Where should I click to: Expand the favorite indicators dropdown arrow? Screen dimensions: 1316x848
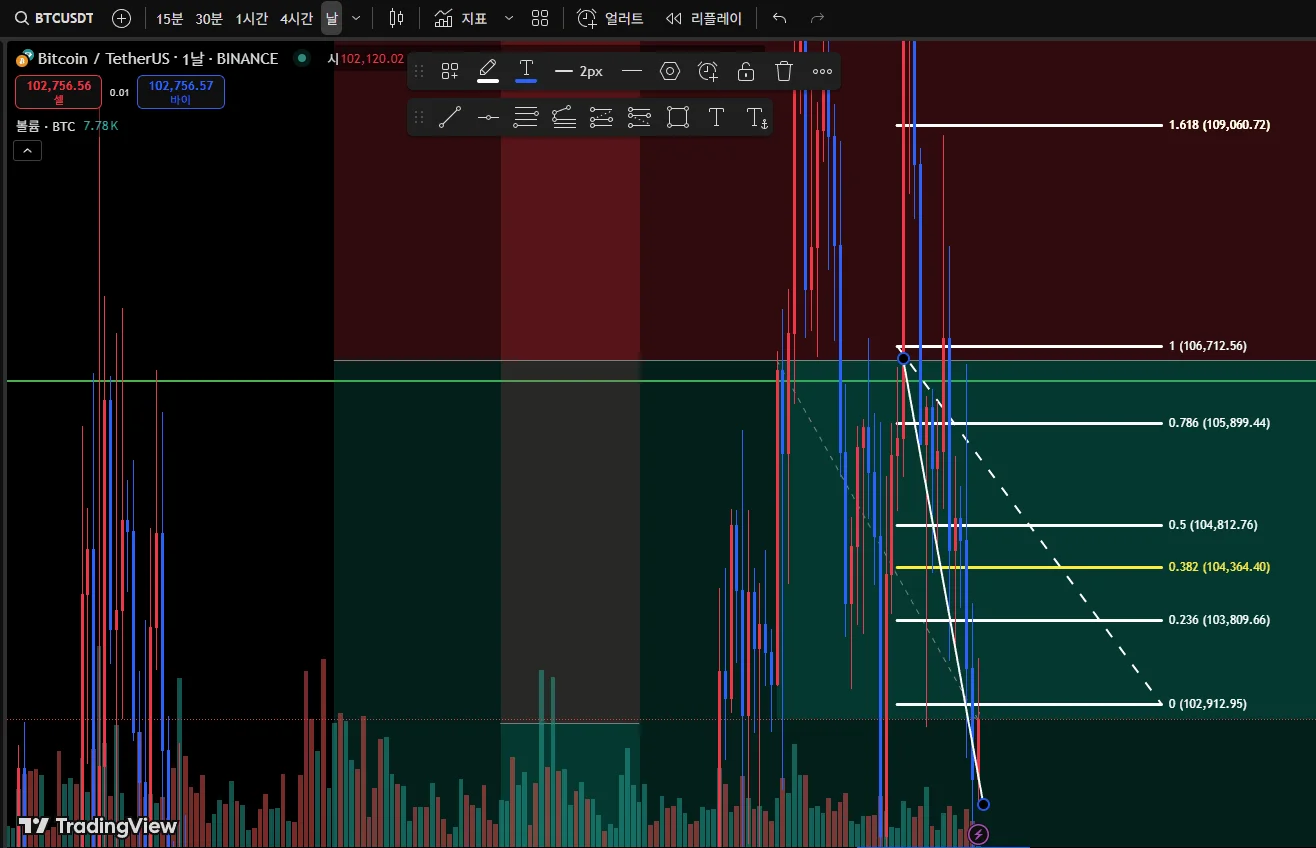(509, 18)
